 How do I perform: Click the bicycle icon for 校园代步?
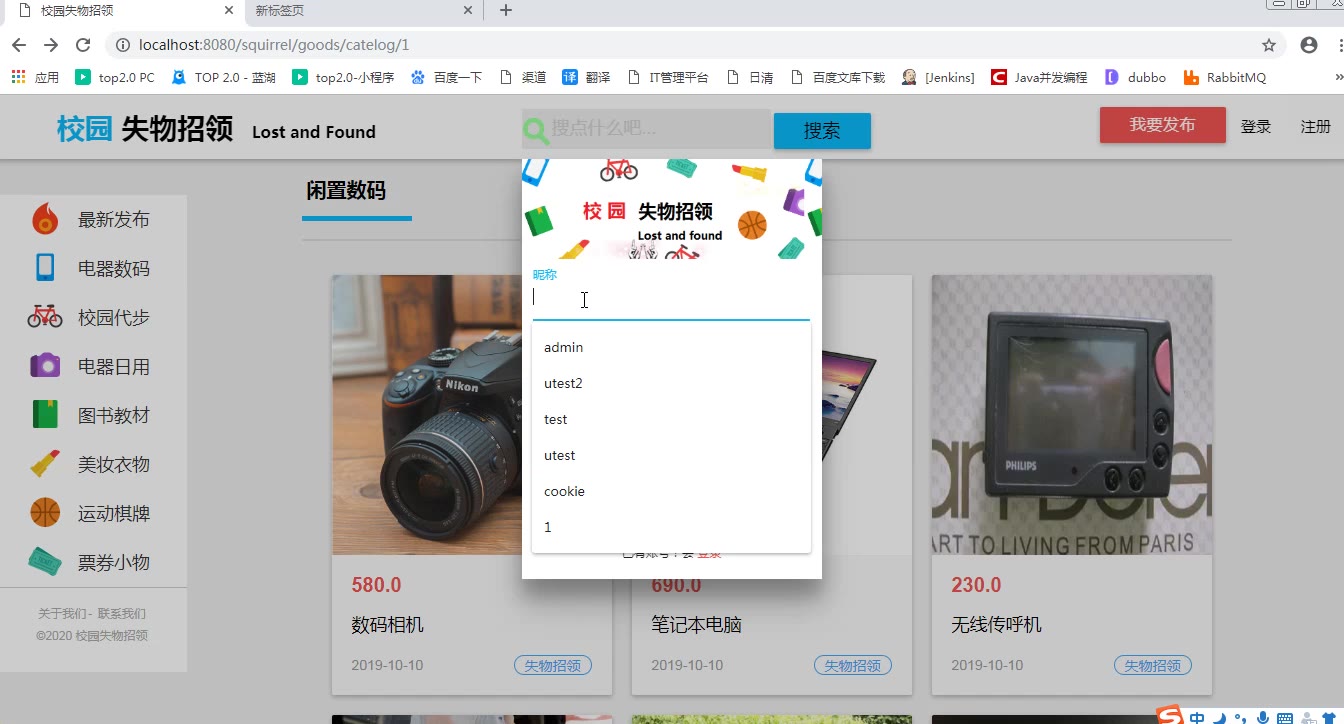point(45,317)
